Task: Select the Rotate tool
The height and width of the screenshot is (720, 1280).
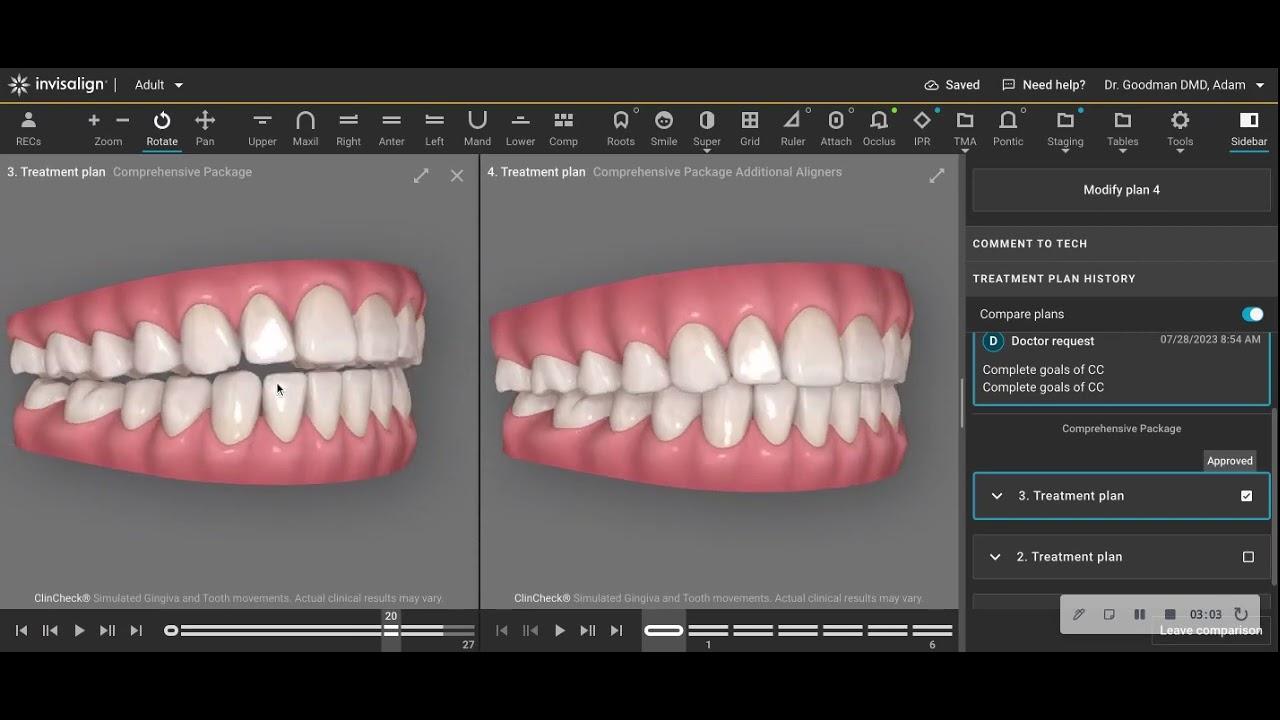Action: click(162, 128)
